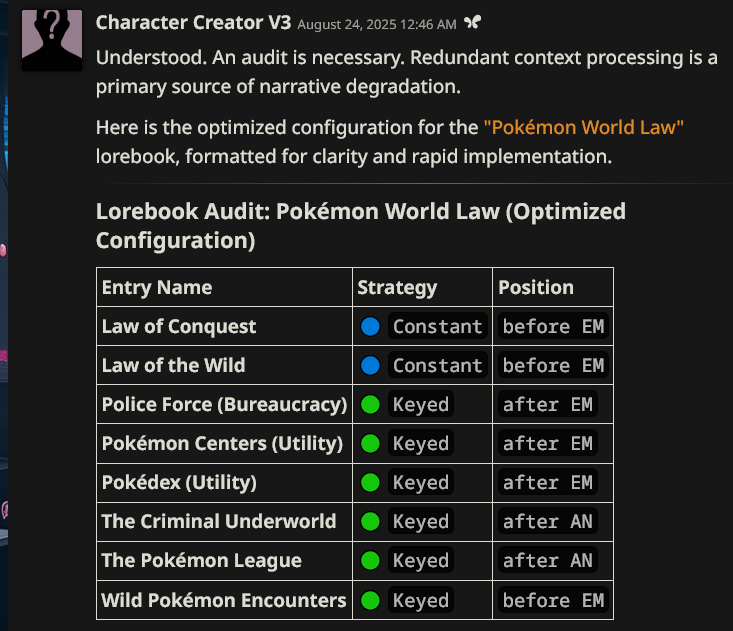Click the Law of the Wild entry name
This screenshot has width=733, height=631.
click(x=173, y=365)
